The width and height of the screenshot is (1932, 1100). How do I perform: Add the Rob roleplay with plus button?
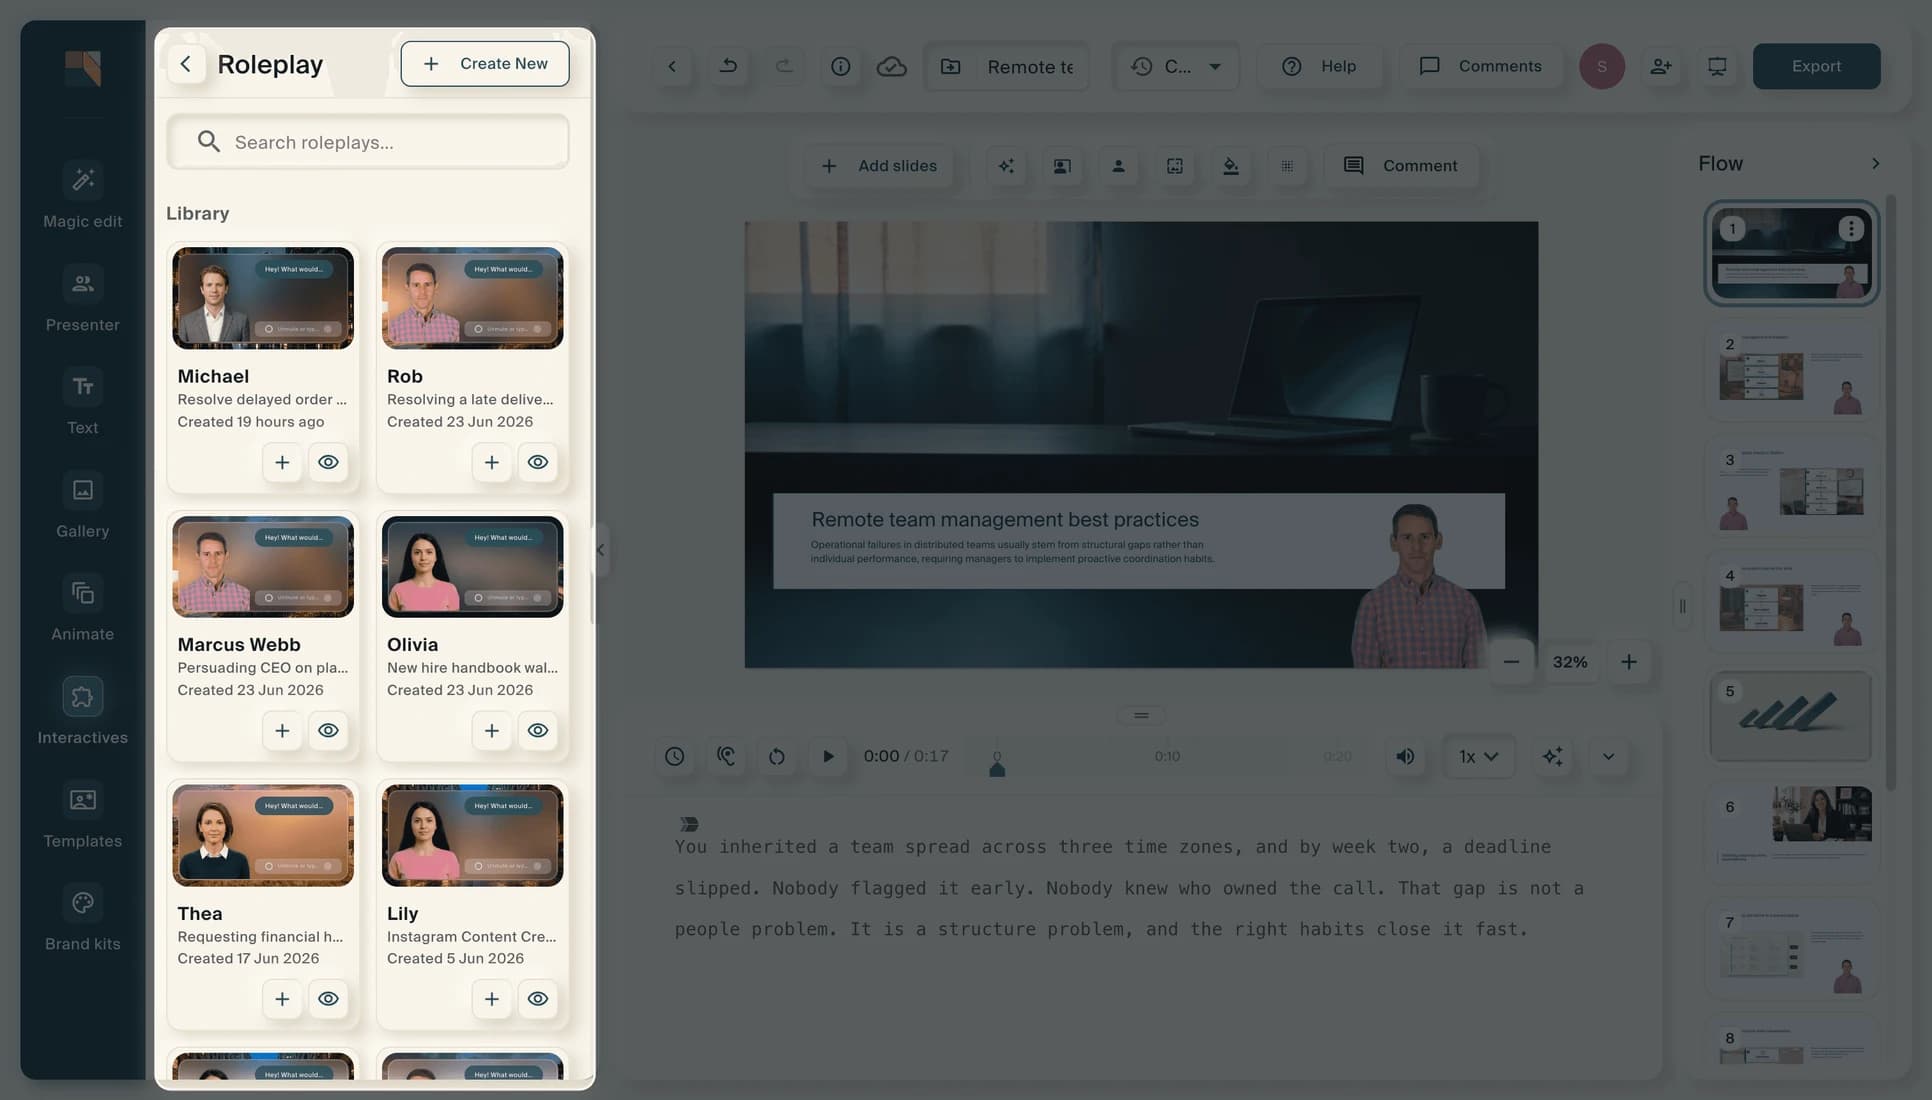[x=492, y=462]
